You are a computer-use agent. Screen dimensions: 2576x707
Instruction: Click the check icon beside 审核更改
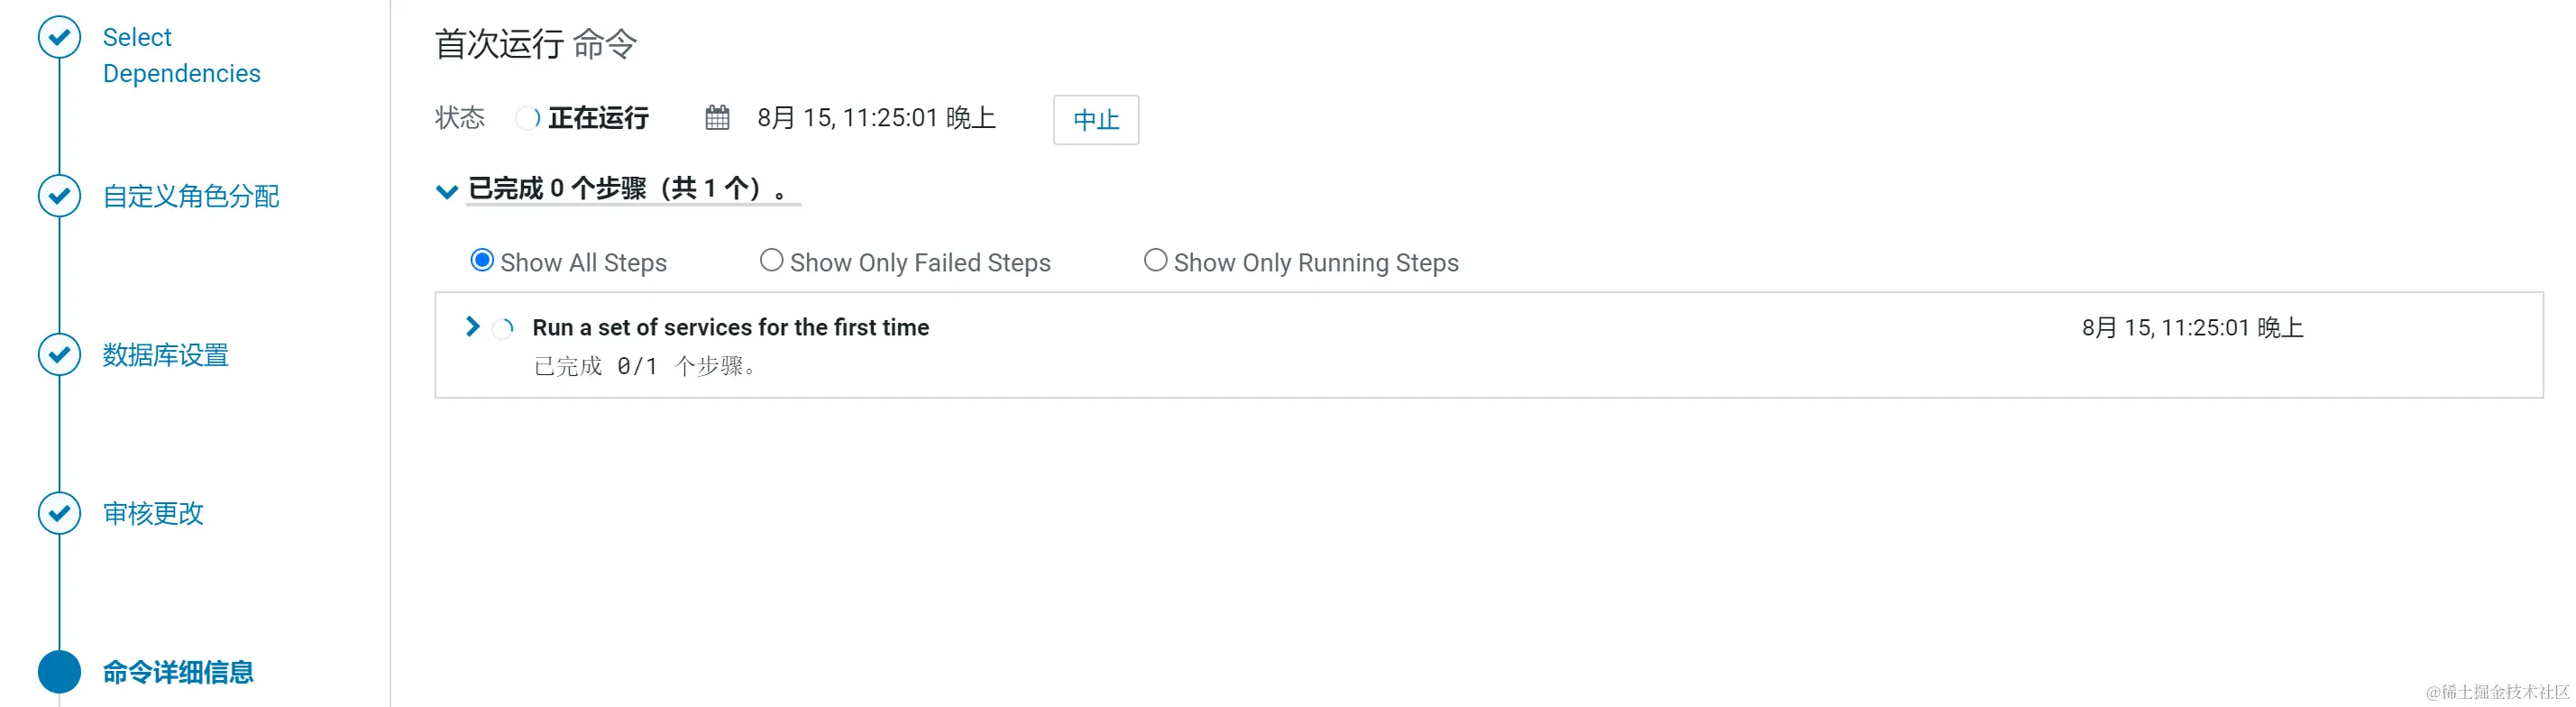click(x=59, y=513)
